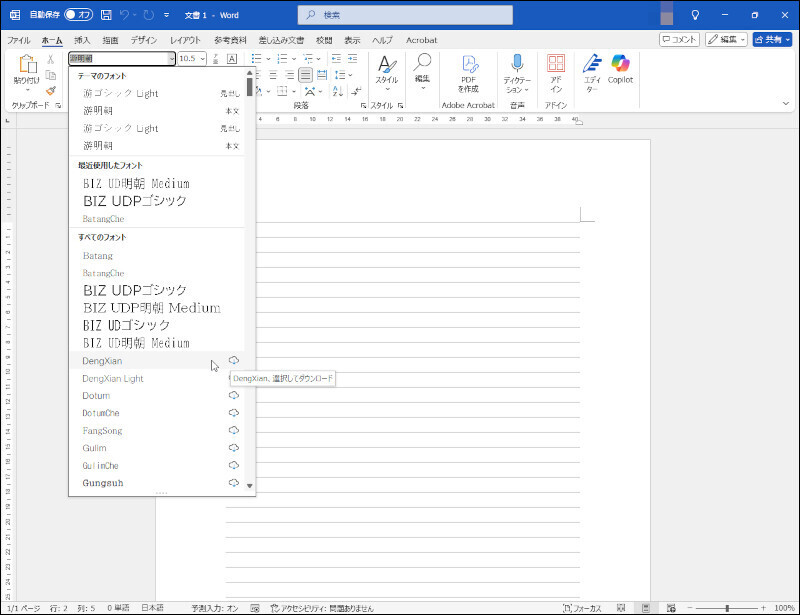Viewport: 800px width, 615px height.
Task: Click the zoom out minus button
Action: click(x=689, y=608)
